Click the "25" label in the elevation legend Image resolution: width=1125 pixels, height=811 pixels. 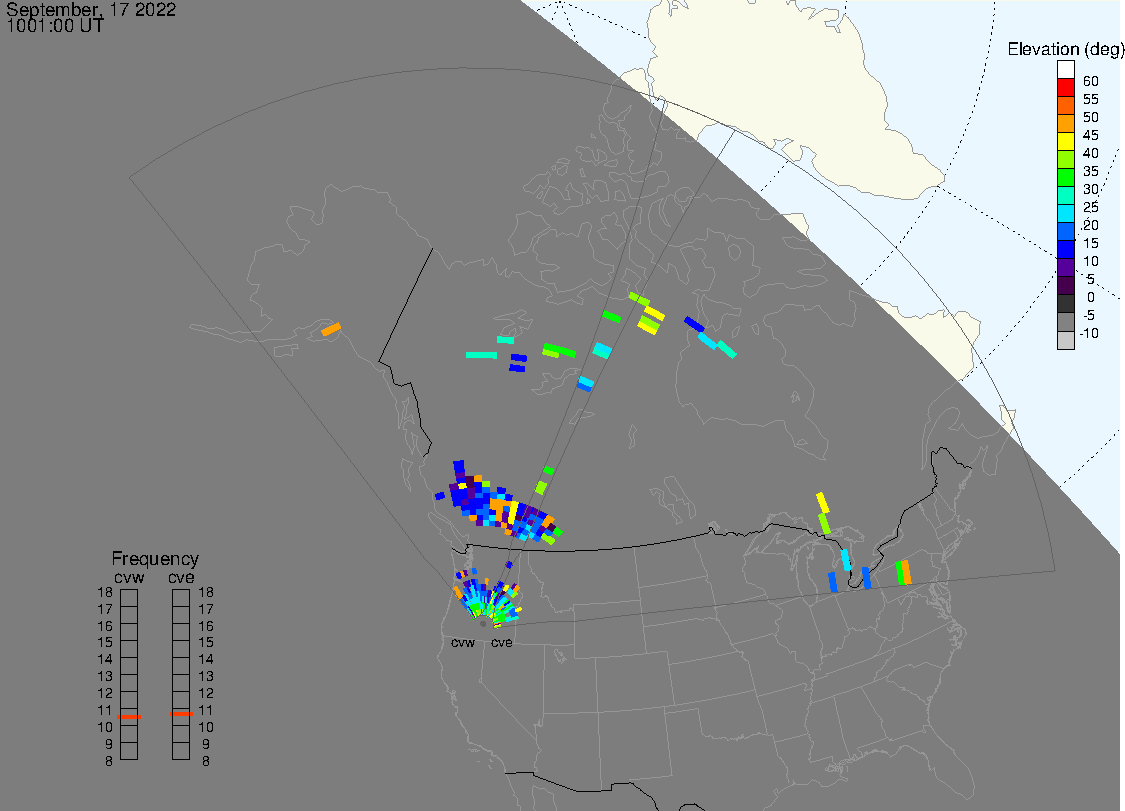pyautogui.click(x=1091, y=207)
